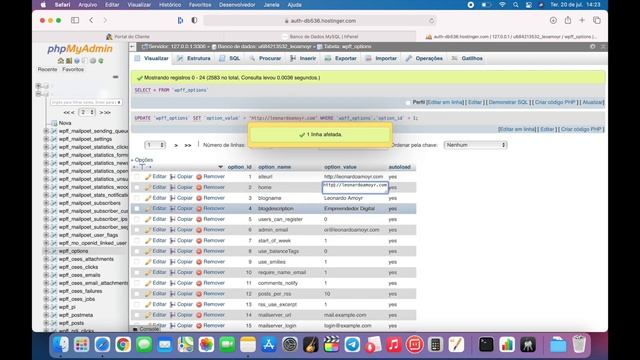
Task: Check the checkbox for comments_notify row
Action: [137, 283]
